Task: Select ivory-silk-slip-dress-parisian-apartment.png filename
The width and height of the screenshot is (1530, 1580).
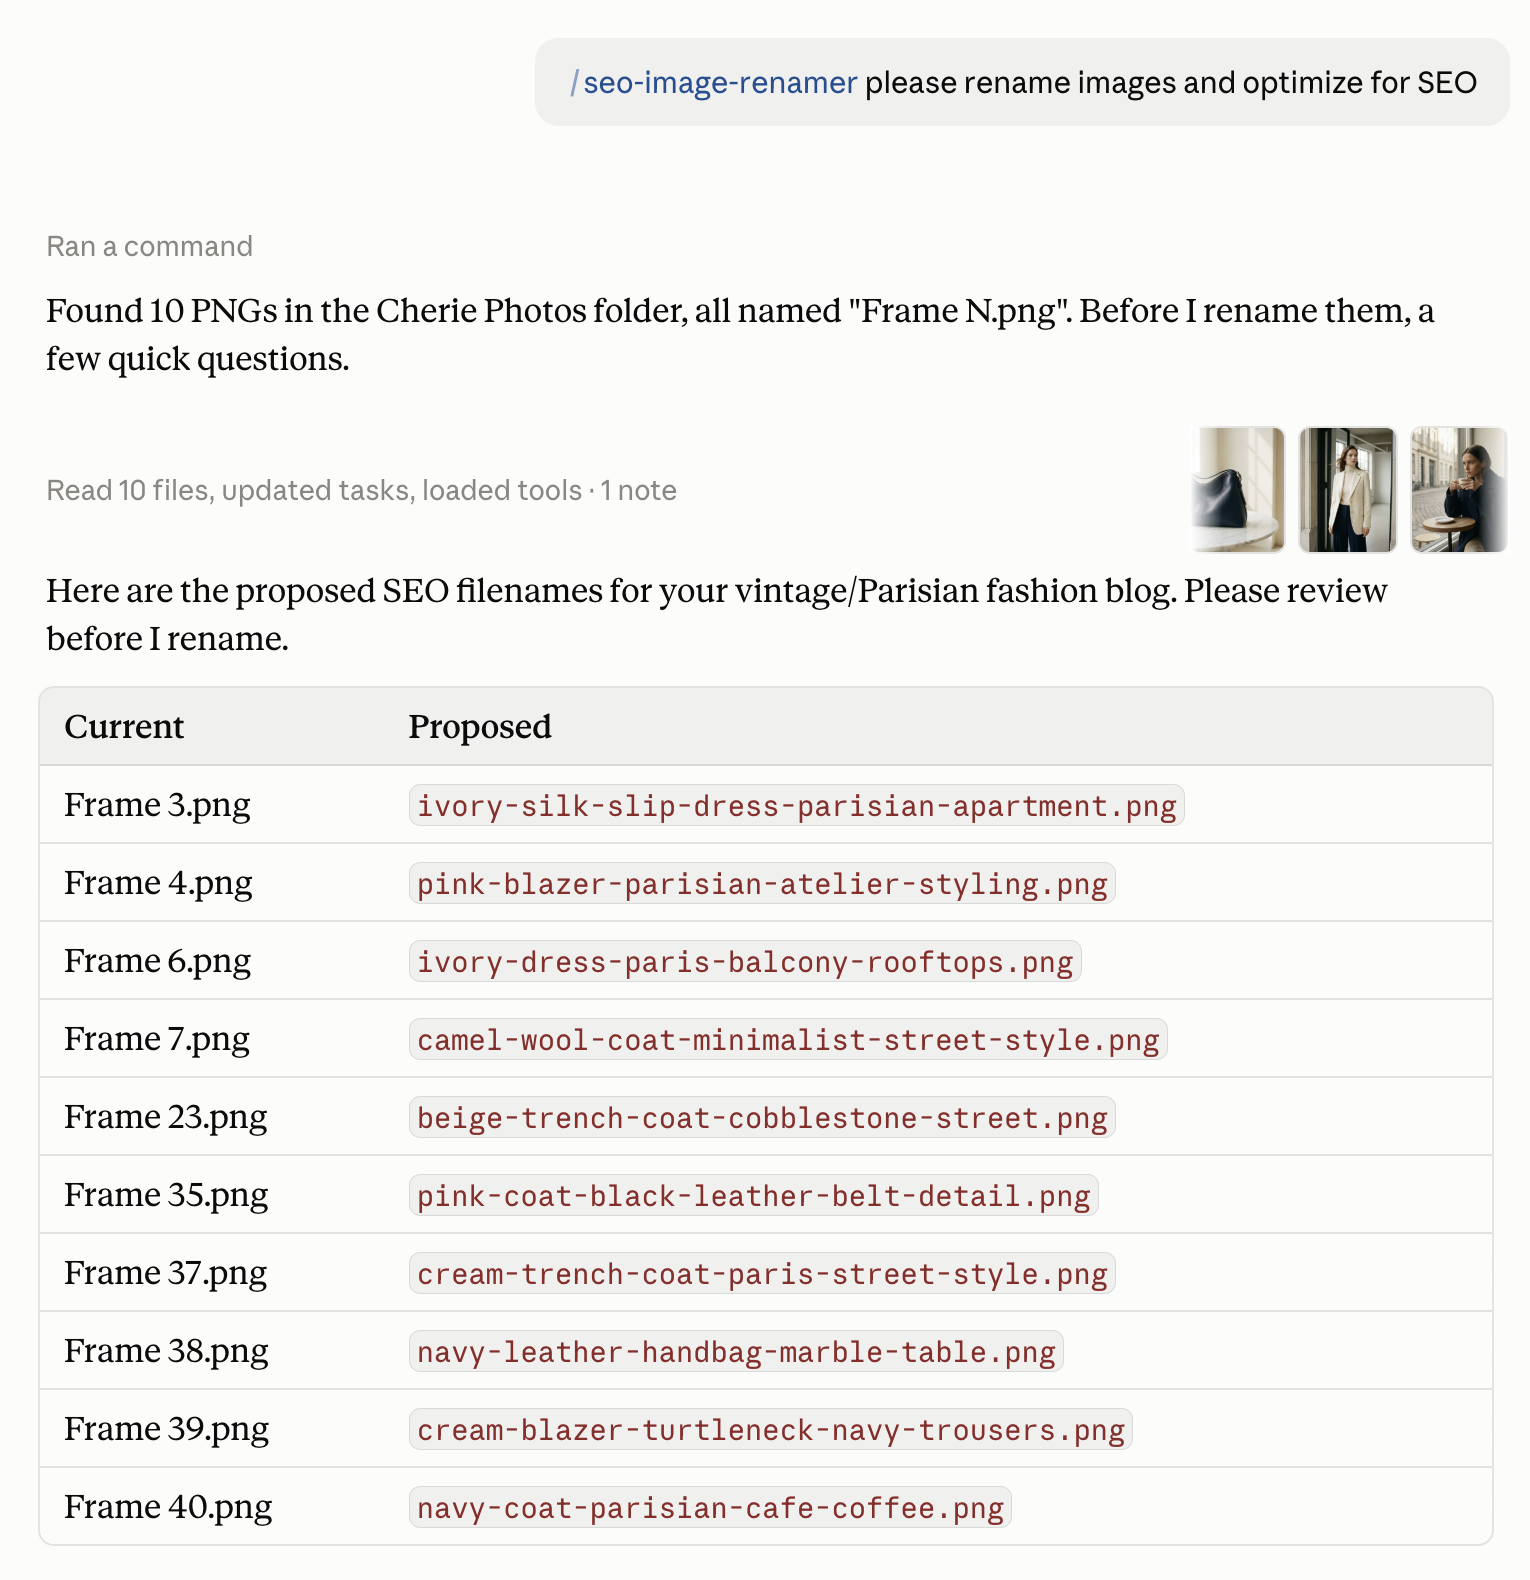Action: 796,805
